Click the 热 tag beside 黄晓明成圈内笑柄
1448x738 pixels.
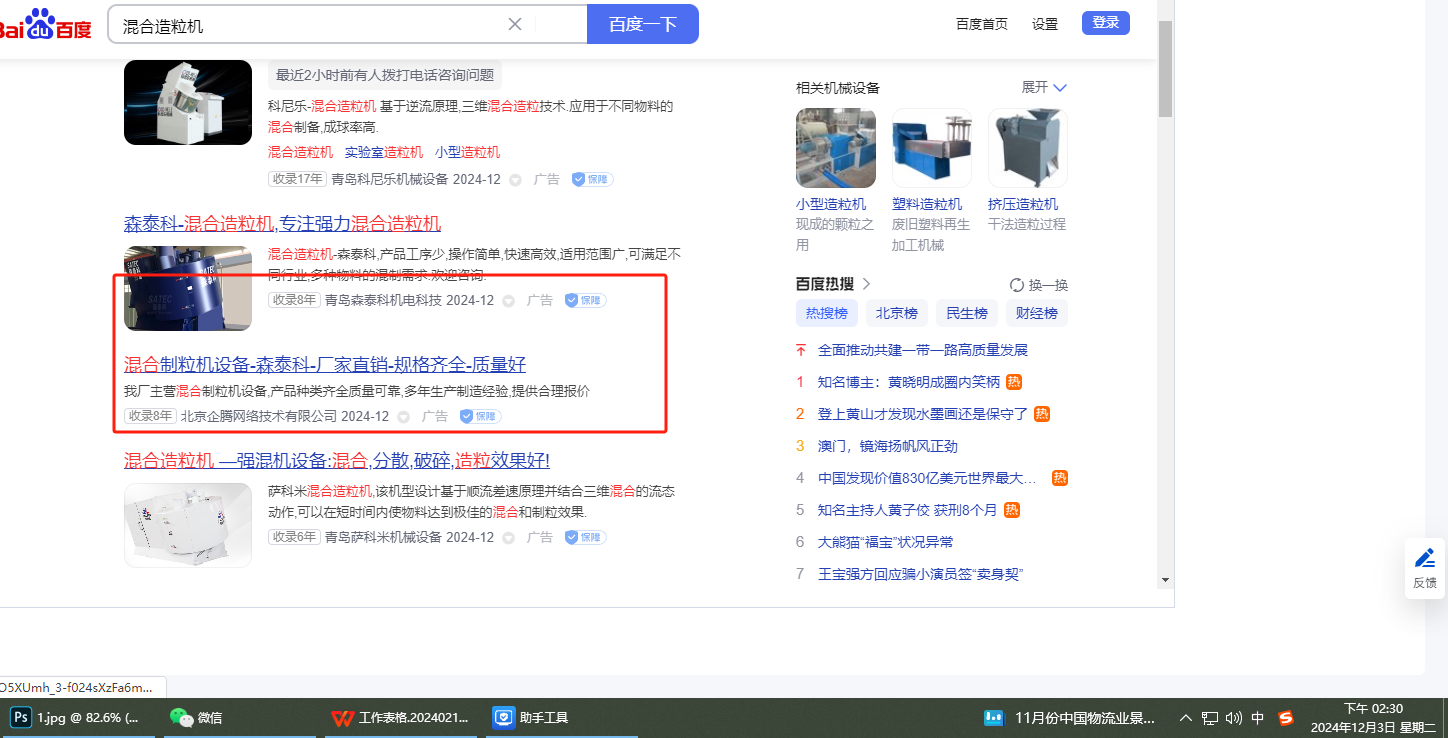click(x=1013, y=382)
